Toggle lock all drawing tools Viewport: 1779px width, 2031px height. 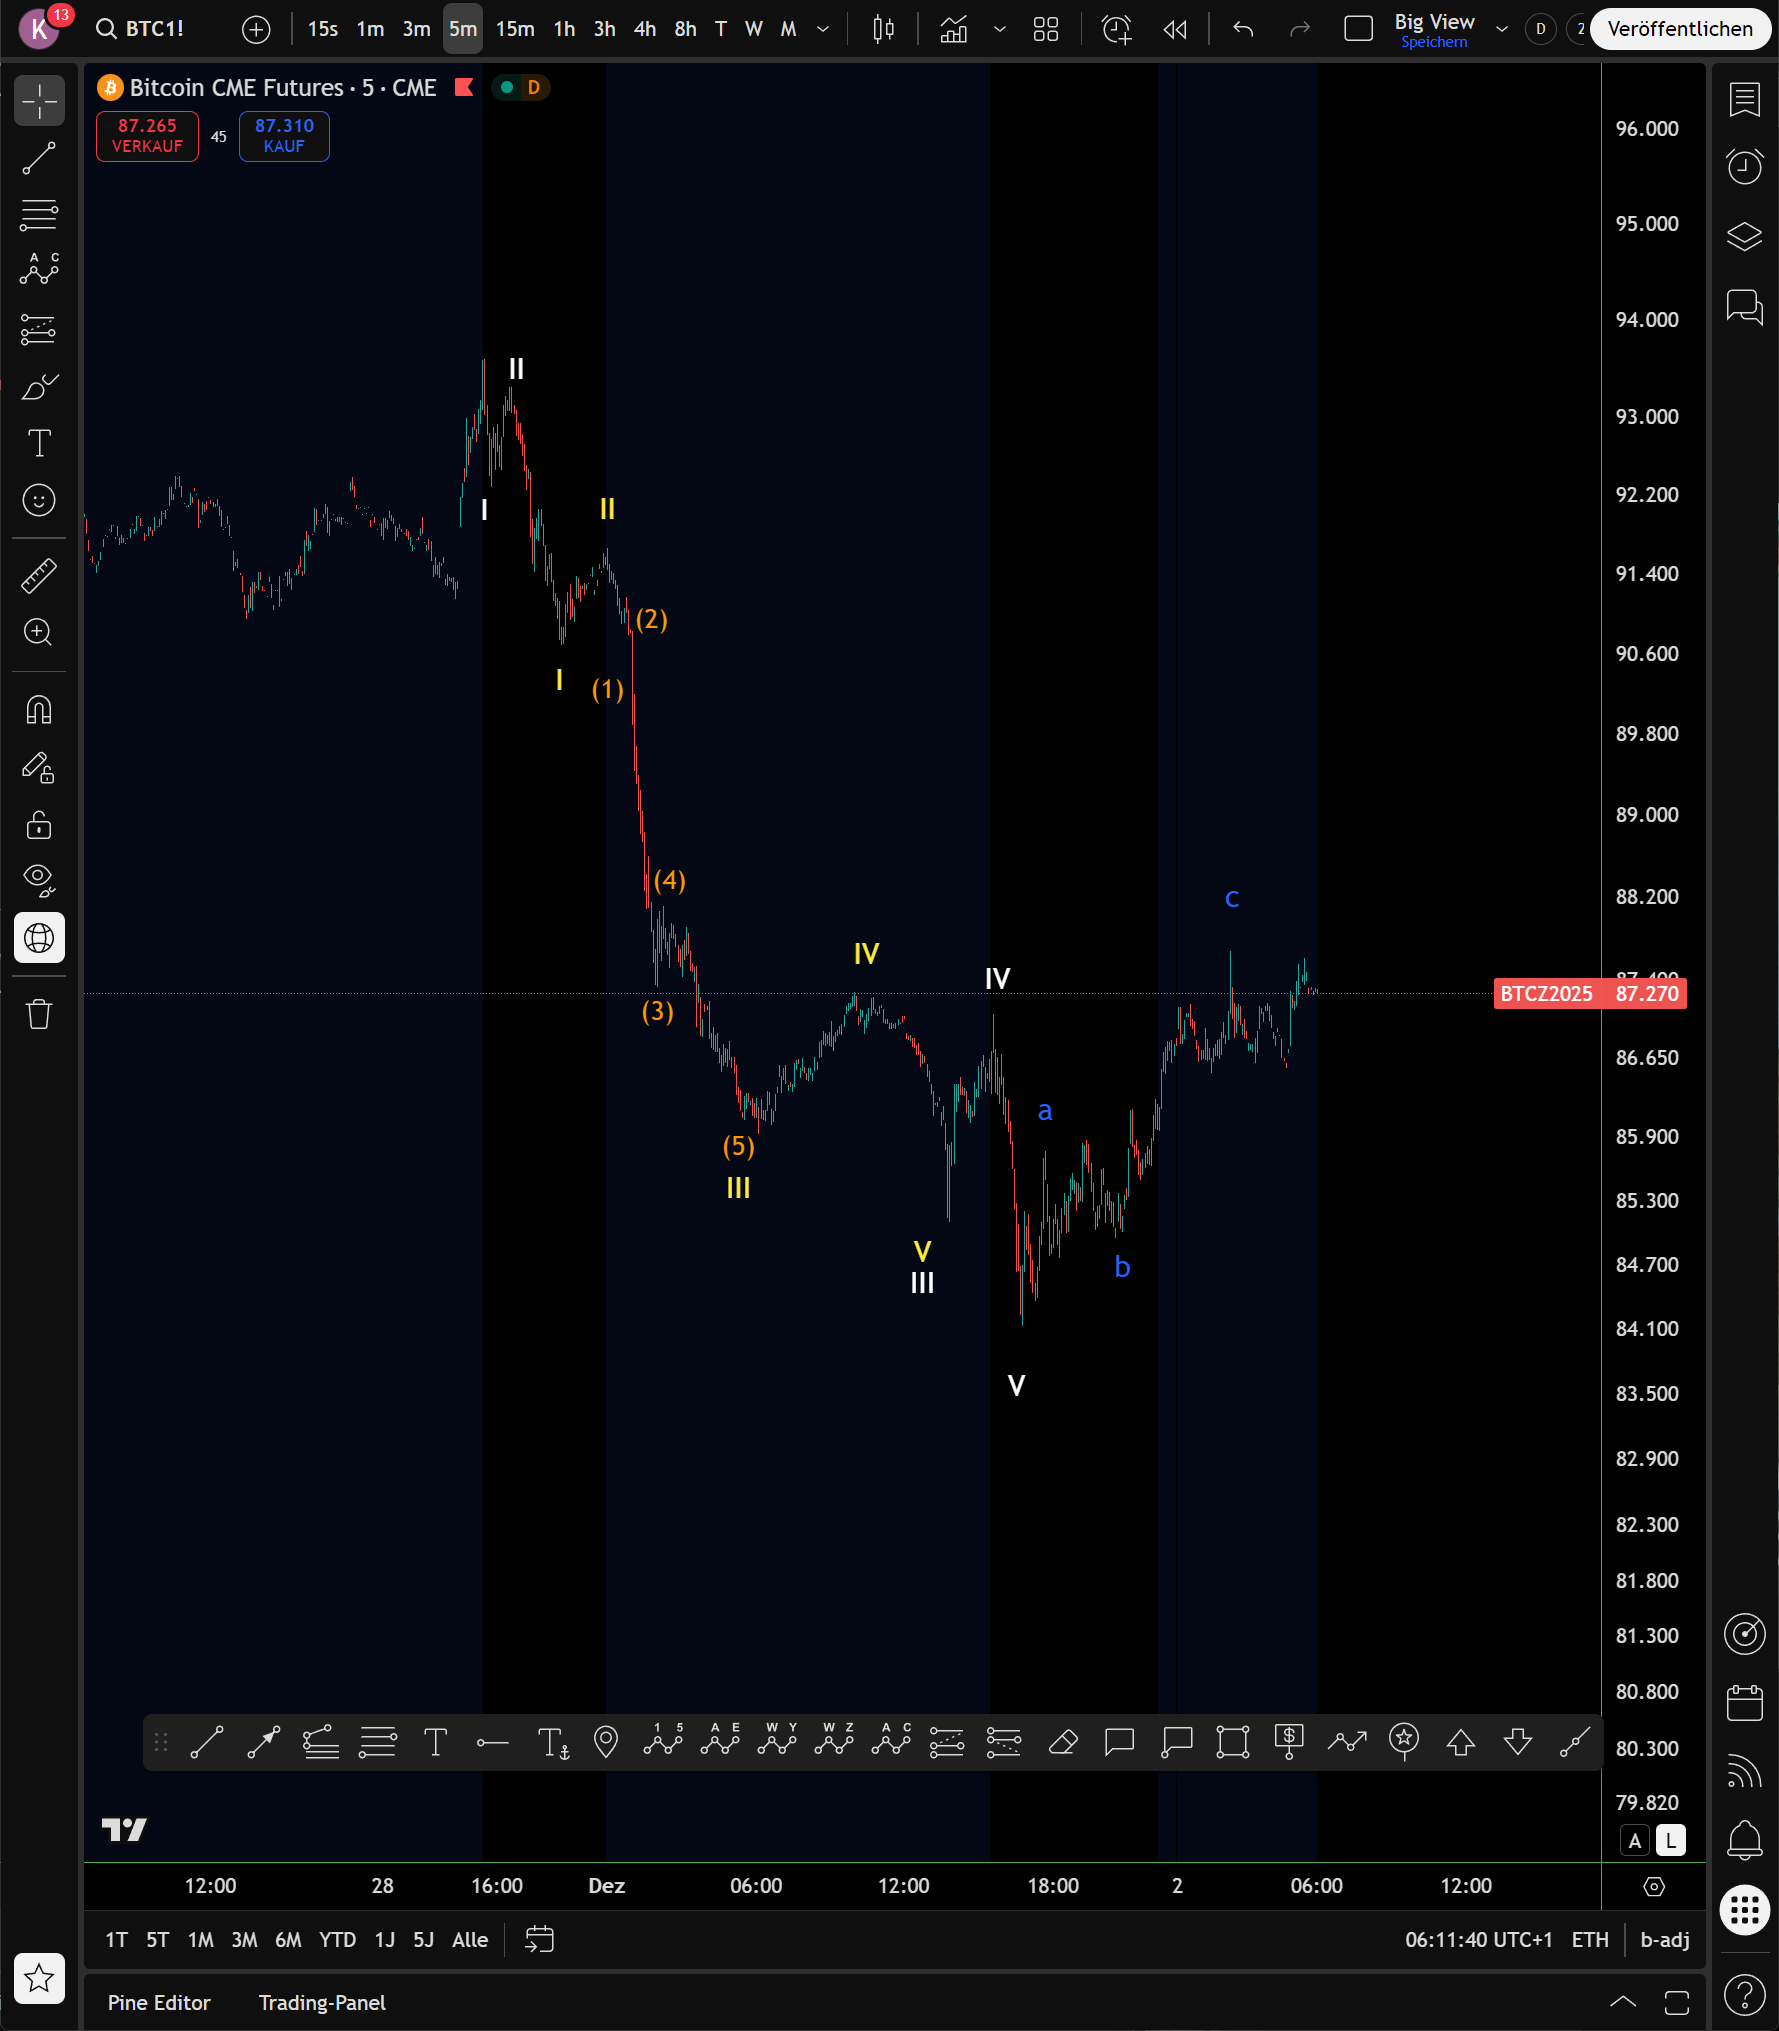pyautogui.click(x=39, y=825)
